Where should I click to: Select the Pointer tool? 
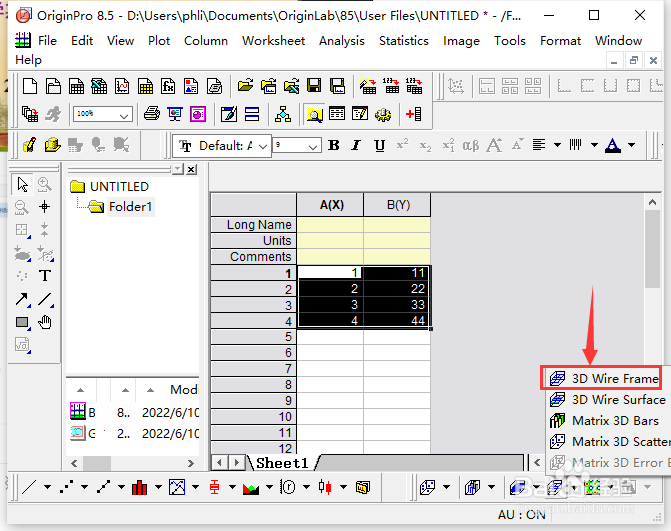coord(22,184)
